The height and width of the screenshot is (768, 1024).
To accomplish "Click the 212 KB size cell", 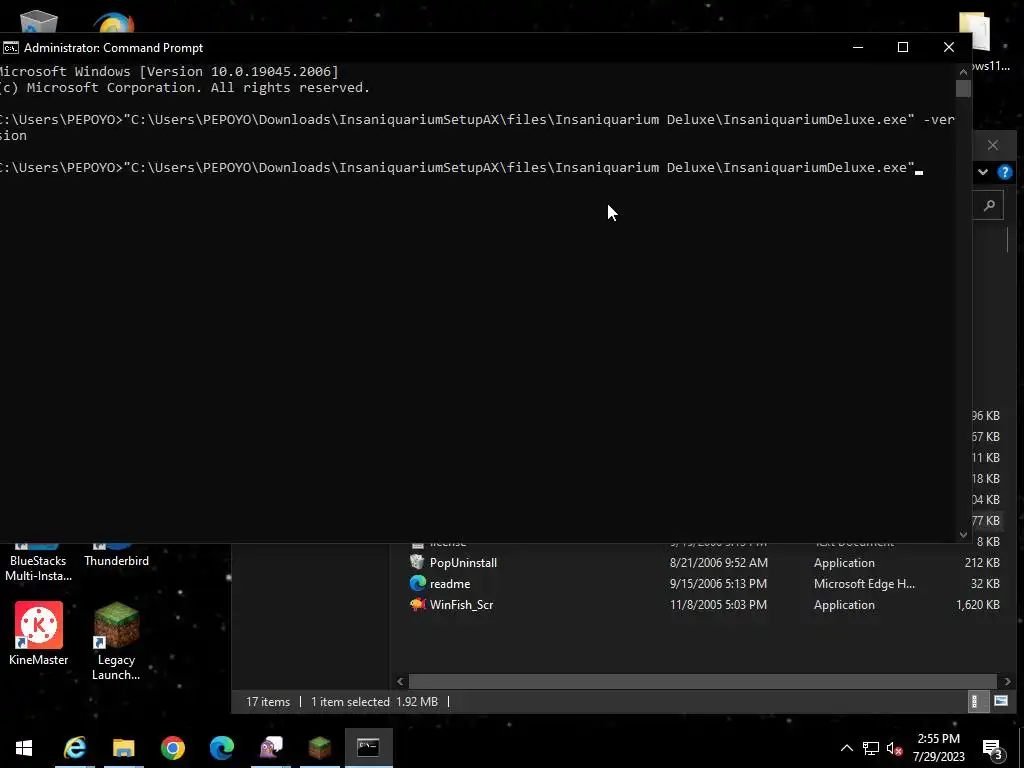I will click(x=982, y=562).
